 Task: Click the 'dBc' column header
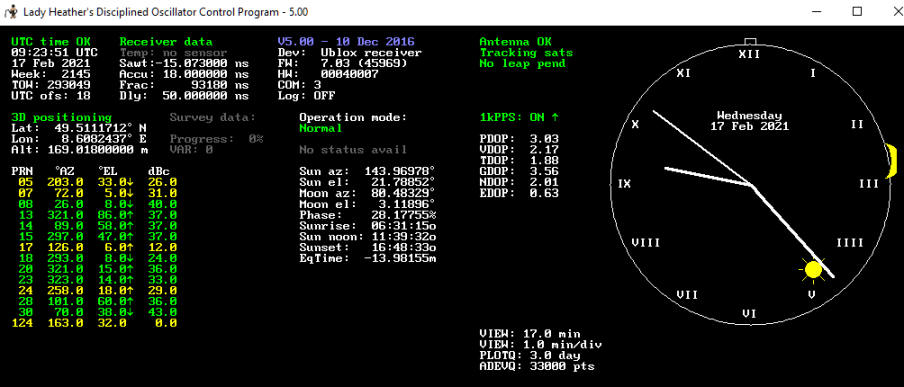pos(159,171)
